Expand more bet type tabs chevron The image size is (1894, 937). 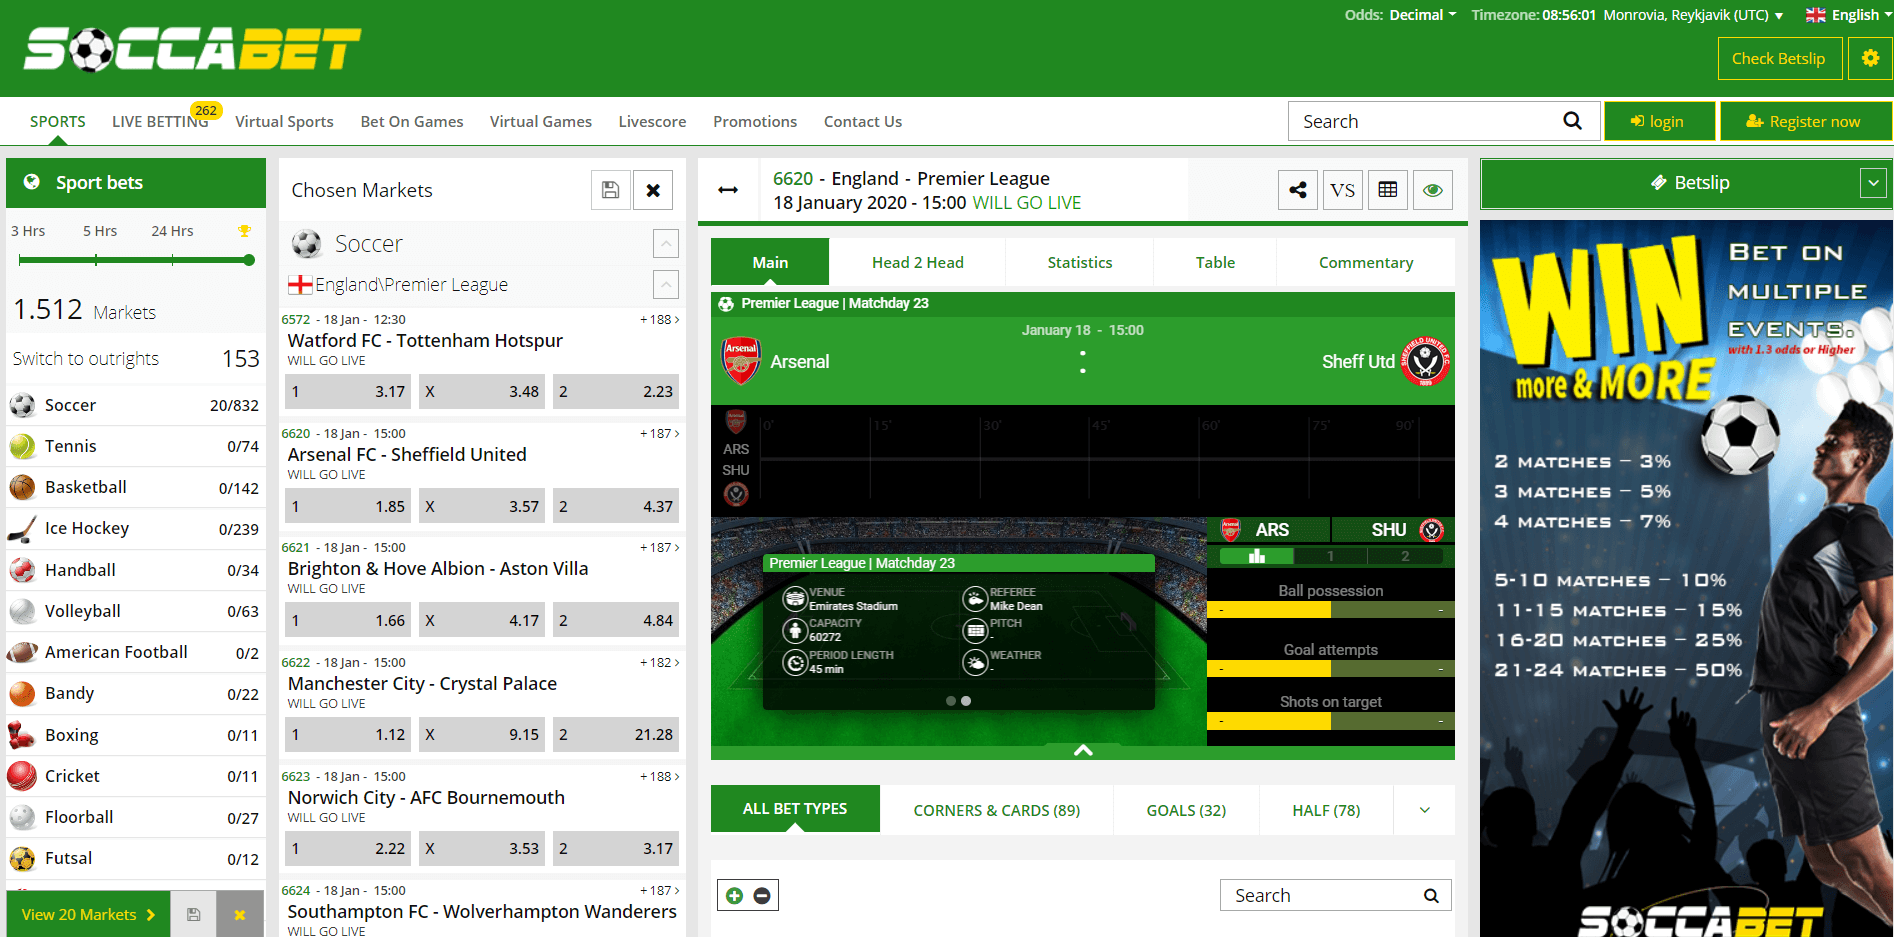1424,810
